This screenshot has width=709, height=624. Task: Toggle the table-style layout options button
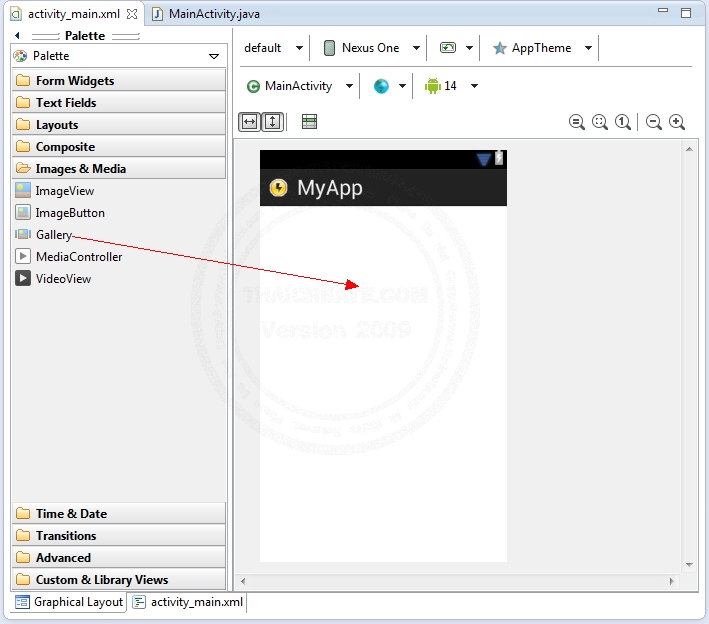coord(310,122)
